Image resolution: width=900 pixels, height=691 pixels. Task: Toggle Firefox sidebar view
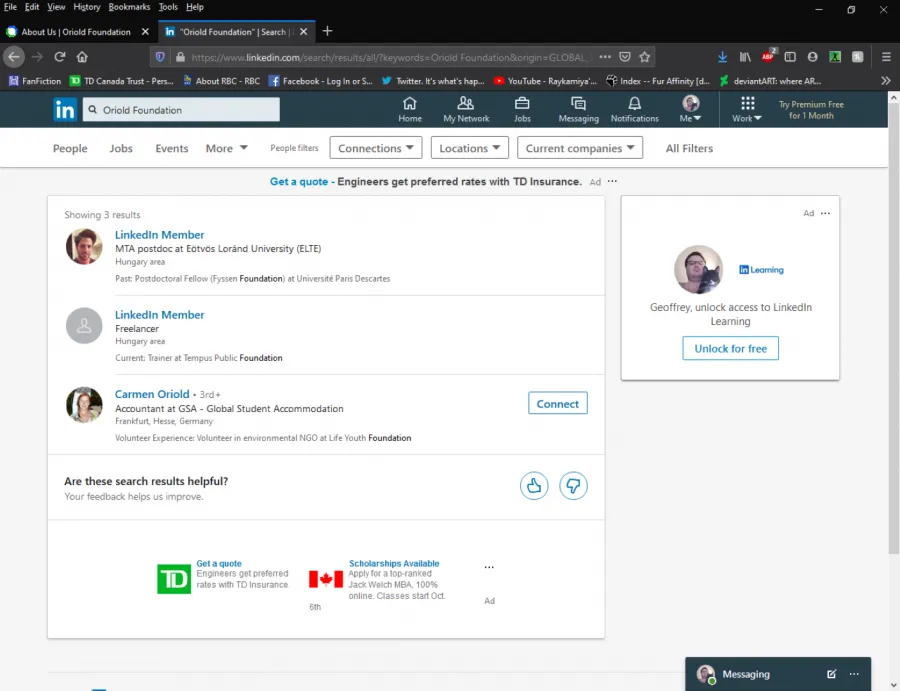pyautogui.click(x=790, y=57)
